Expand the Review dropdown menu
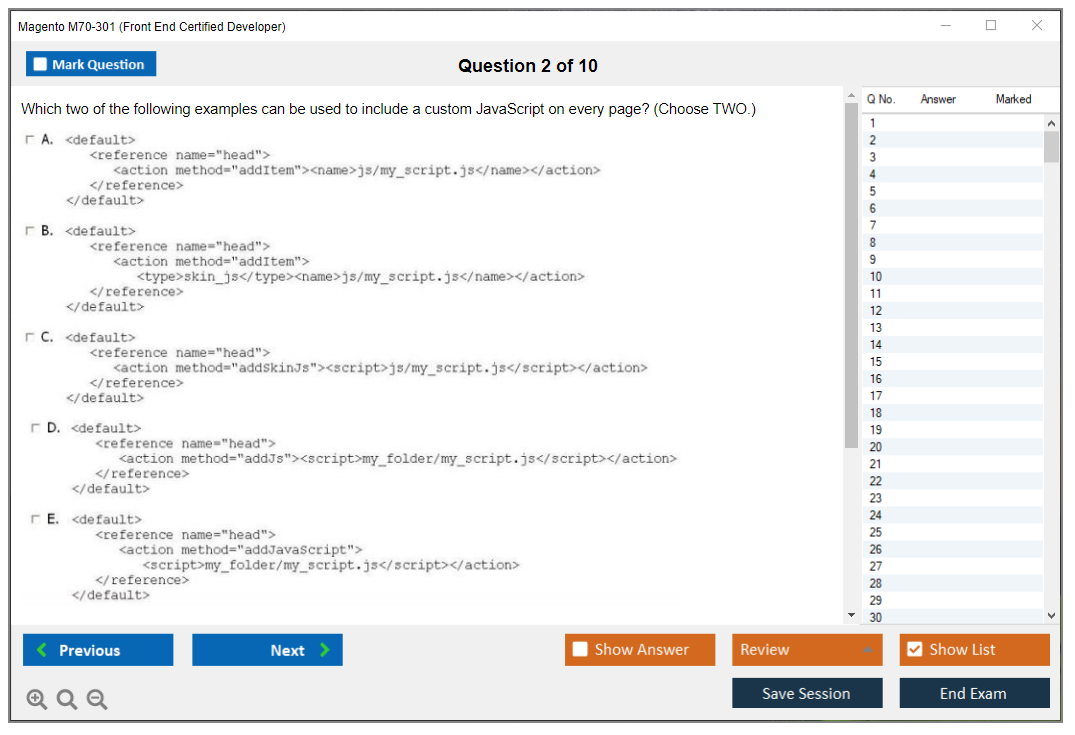Viewport: 1075px width, 735px height. click(807, 650)
